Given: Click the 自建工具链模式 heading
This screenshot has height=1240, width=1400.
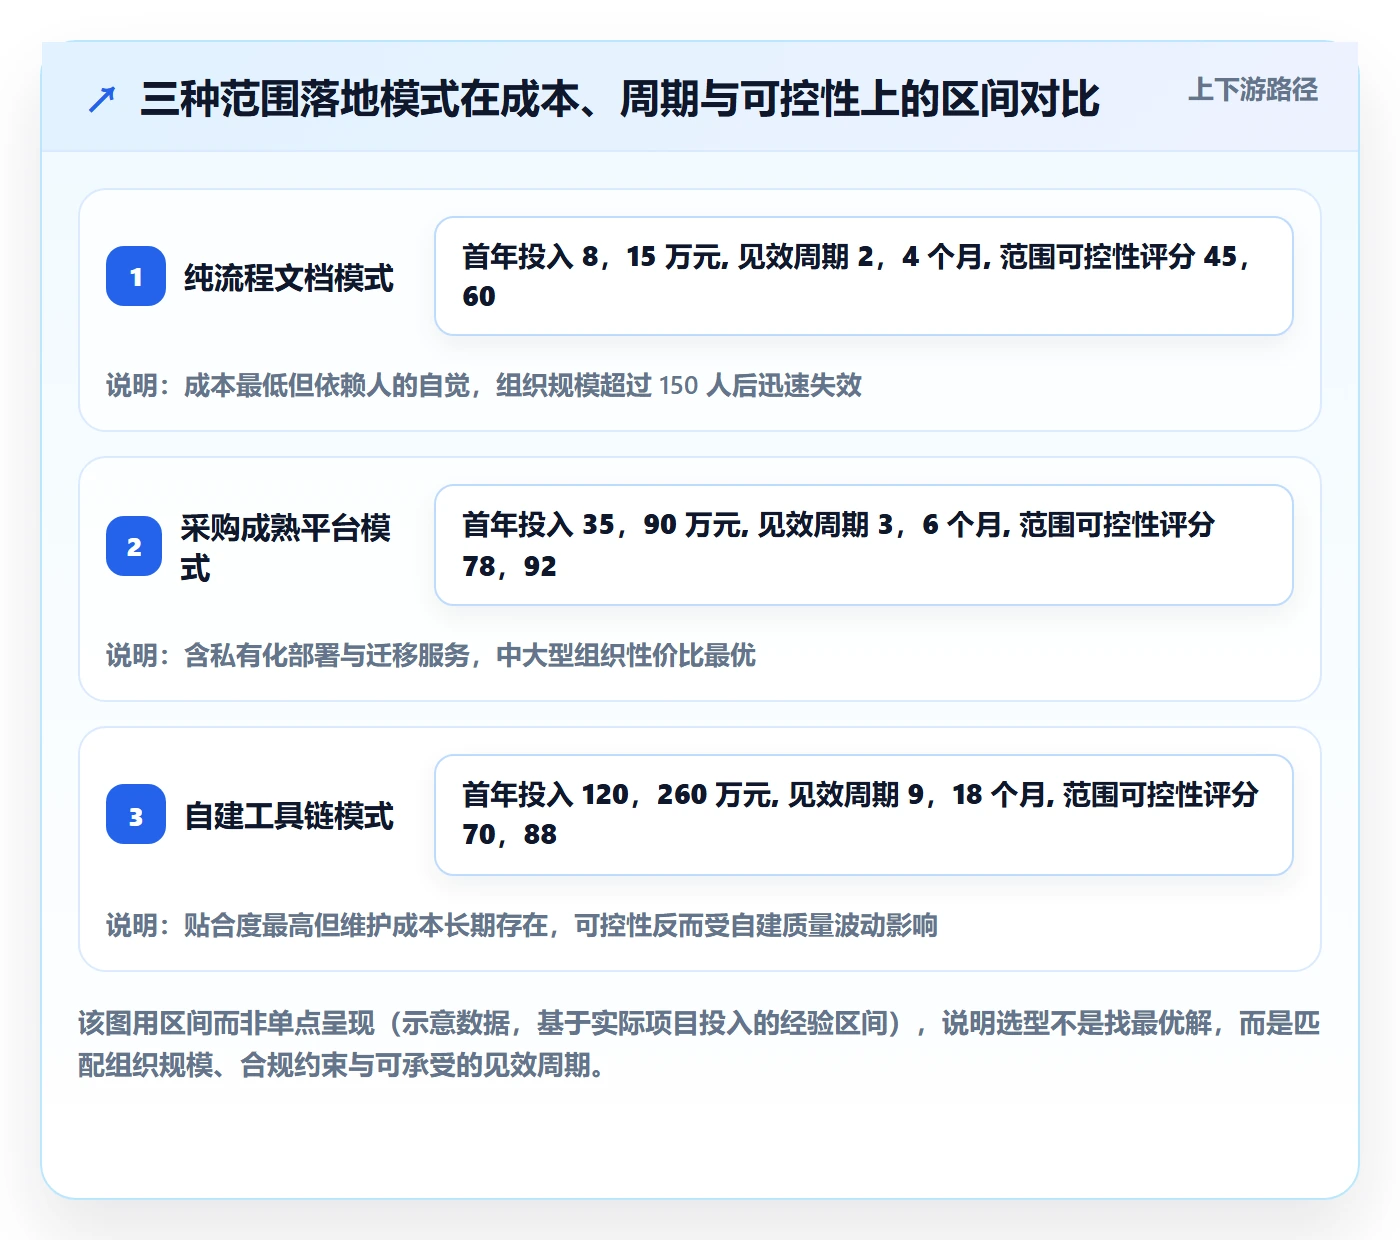Looking at the screenshot, I should coord(289,815).
